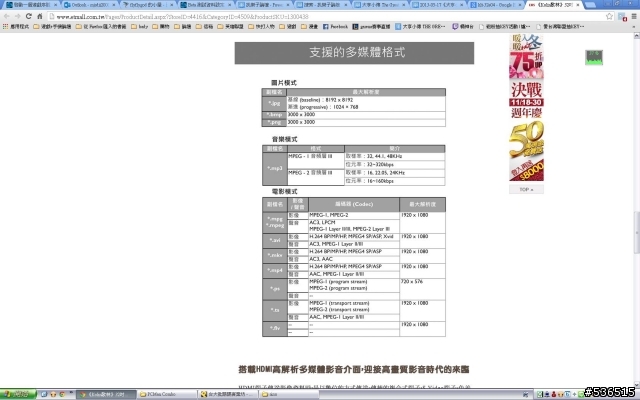Open the Chrome window in the taskbar
This screenshot has width=640, height=400.
point(106,394)
